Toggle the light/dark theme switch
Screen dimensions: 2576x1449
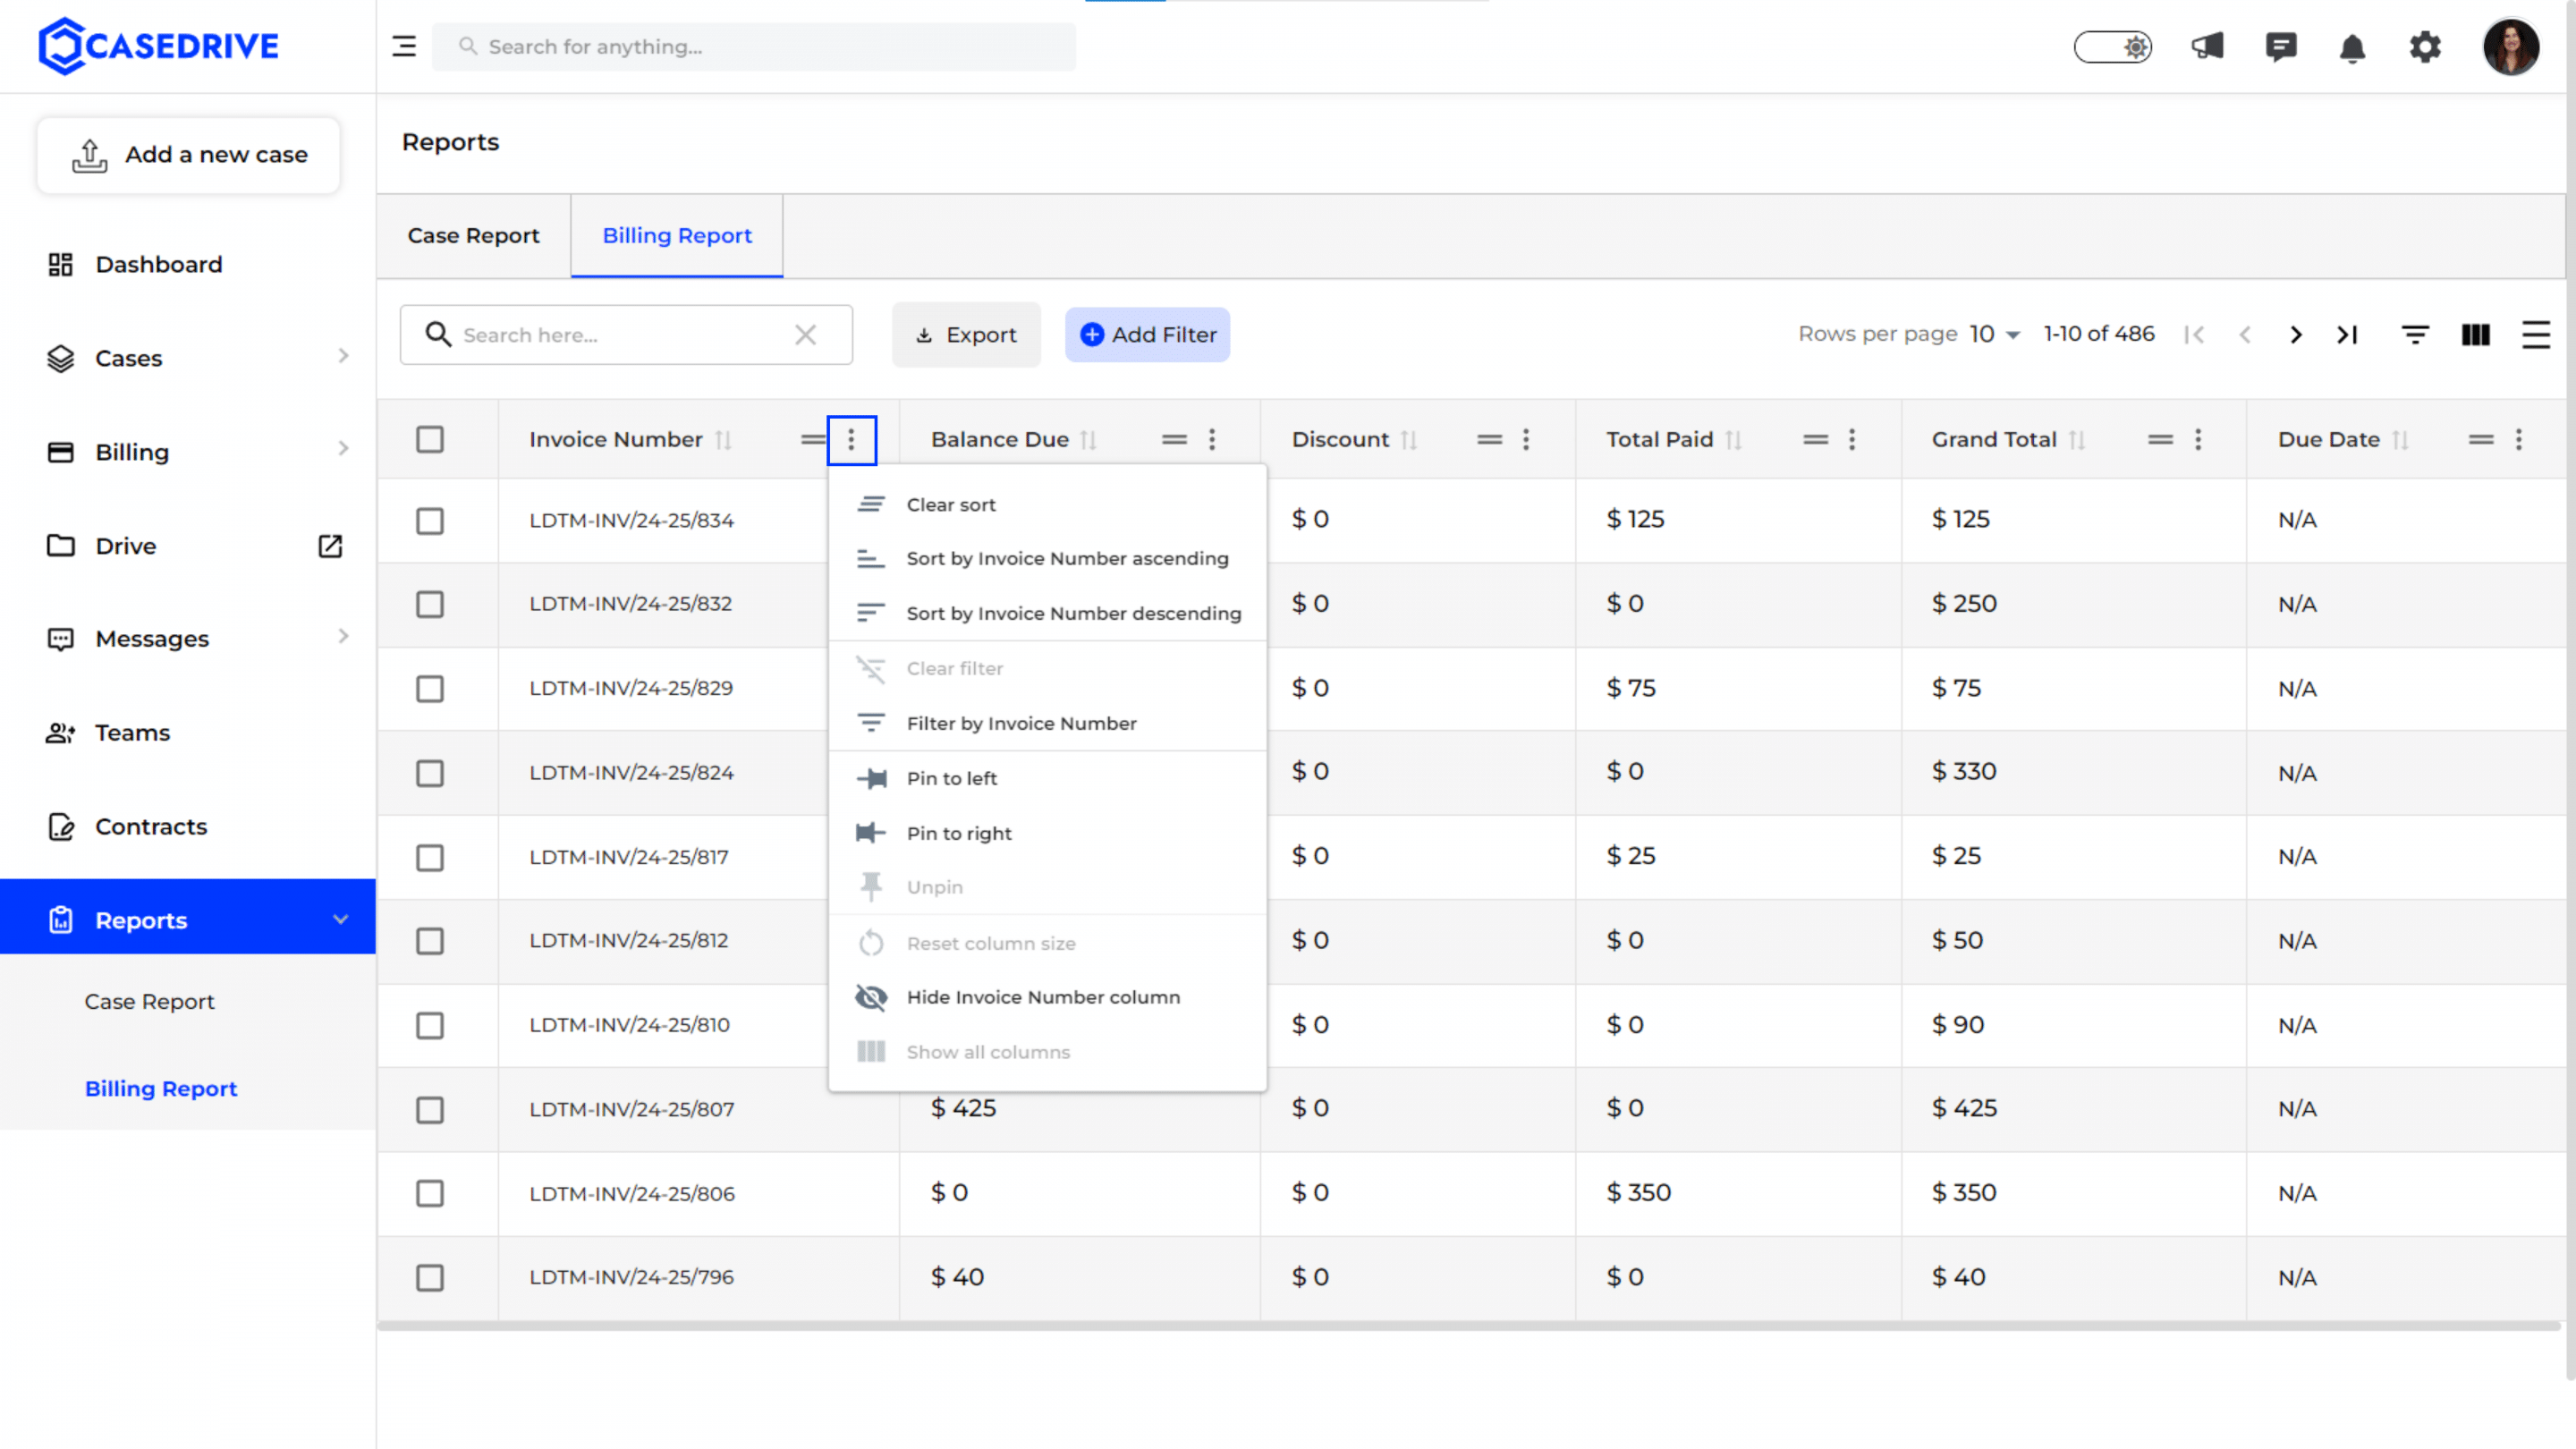2113,47
